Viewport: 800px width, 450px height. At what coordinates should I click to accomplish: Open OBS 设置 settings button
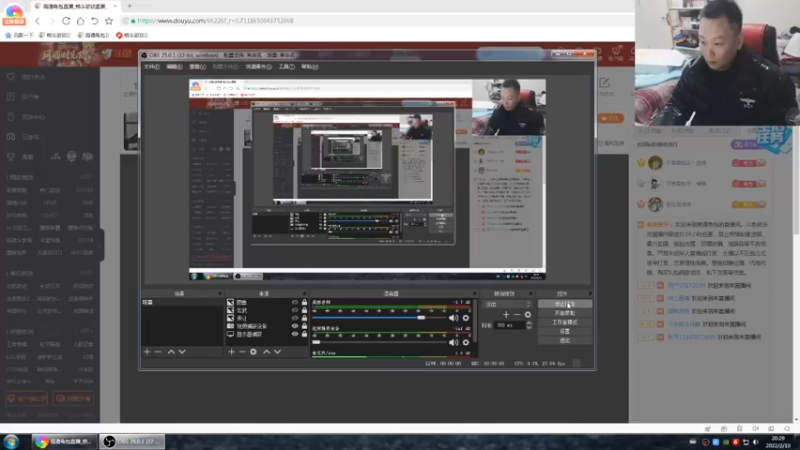tap(565, 332)
